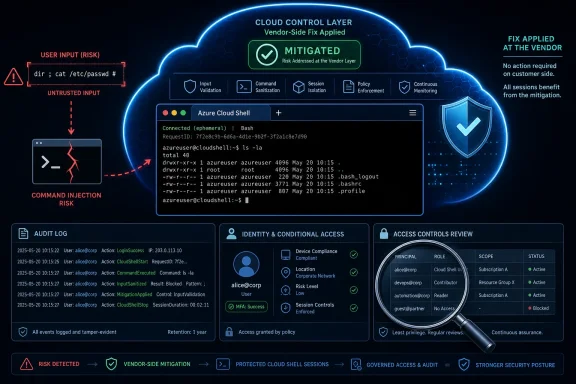
Task: Click the green check next to Device Compliance
Action: click(x=354, y=254)
